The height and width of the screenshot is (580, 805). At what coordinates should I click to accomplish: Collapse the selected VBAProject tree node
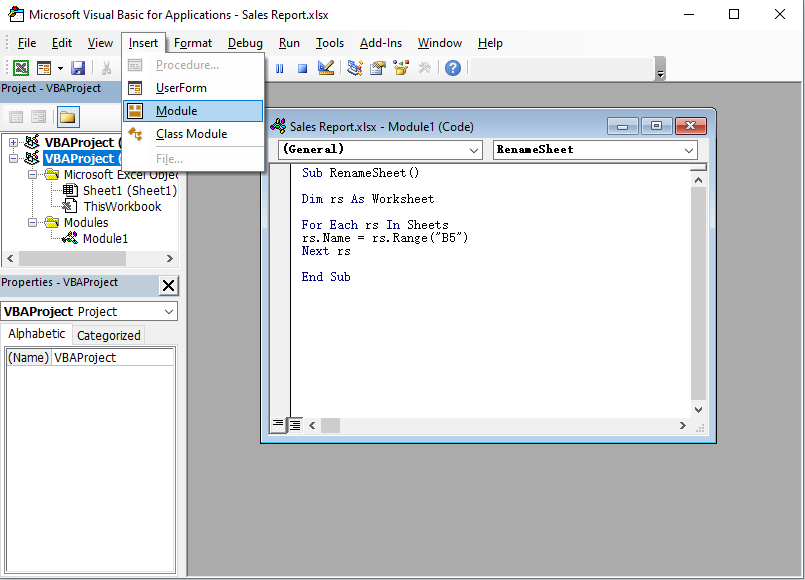pos(13,158)
